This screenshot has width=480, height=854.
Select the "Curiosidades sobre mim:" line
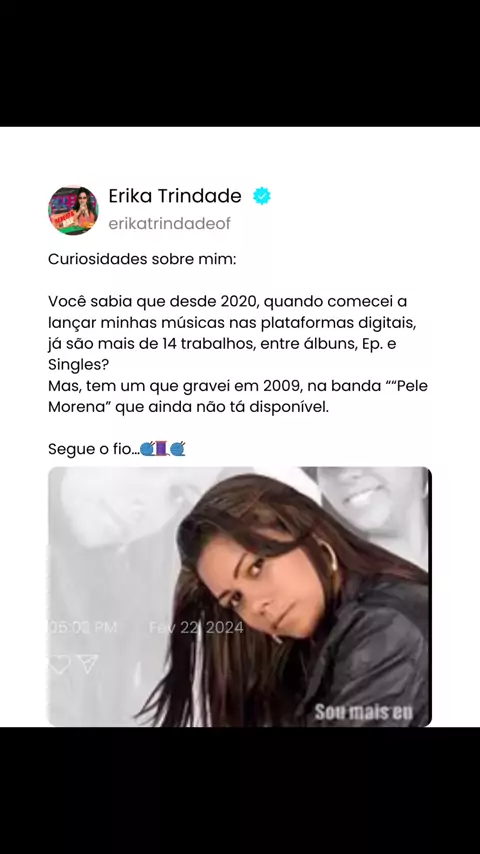click(142, 259)
